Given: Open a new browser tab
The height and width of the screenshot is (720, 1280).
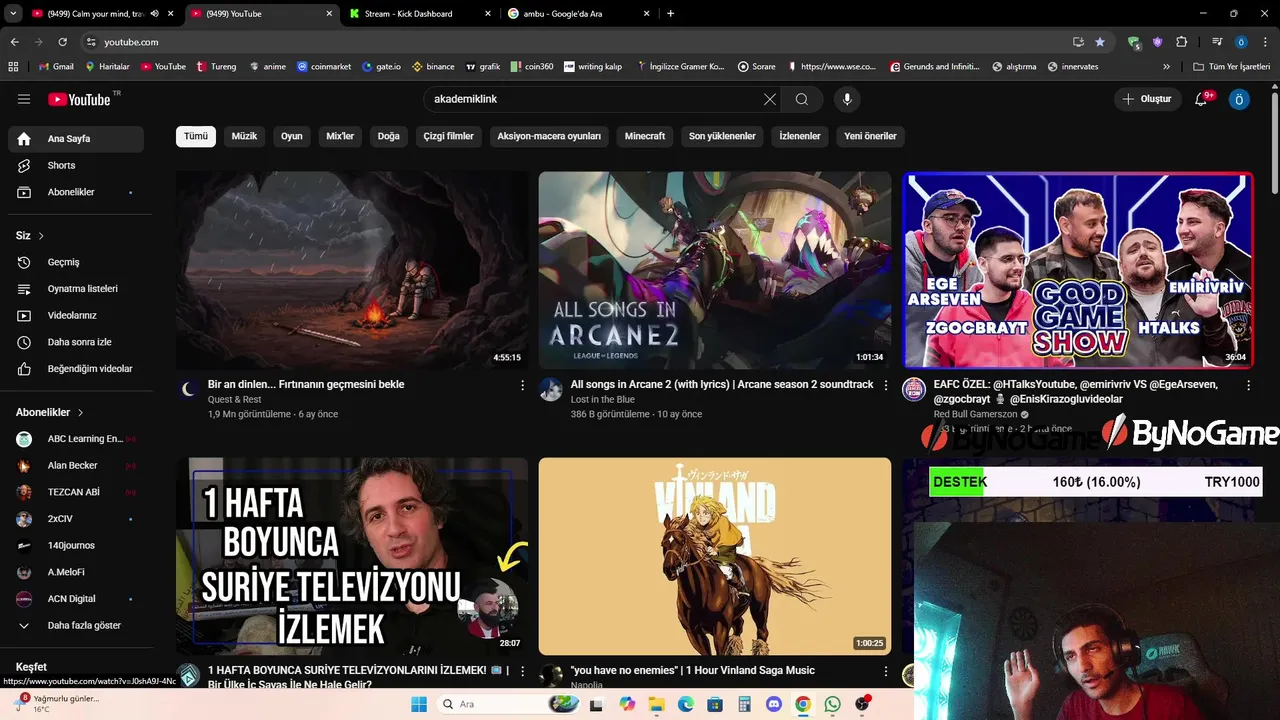Looking at the screenshot, I should click(x=670, y=14).
